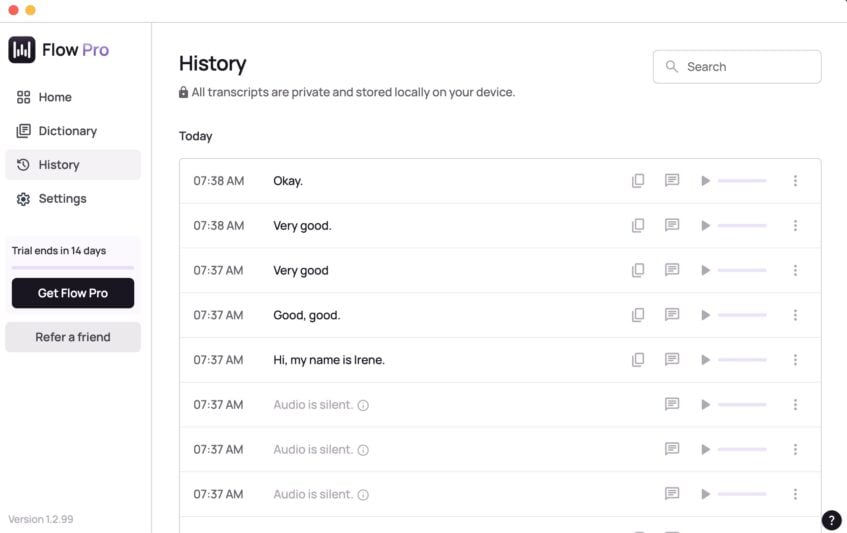This screenshot has height=533, width=847.
Task: Click info icon on first 'Audio is silent'
Action: 363,406
